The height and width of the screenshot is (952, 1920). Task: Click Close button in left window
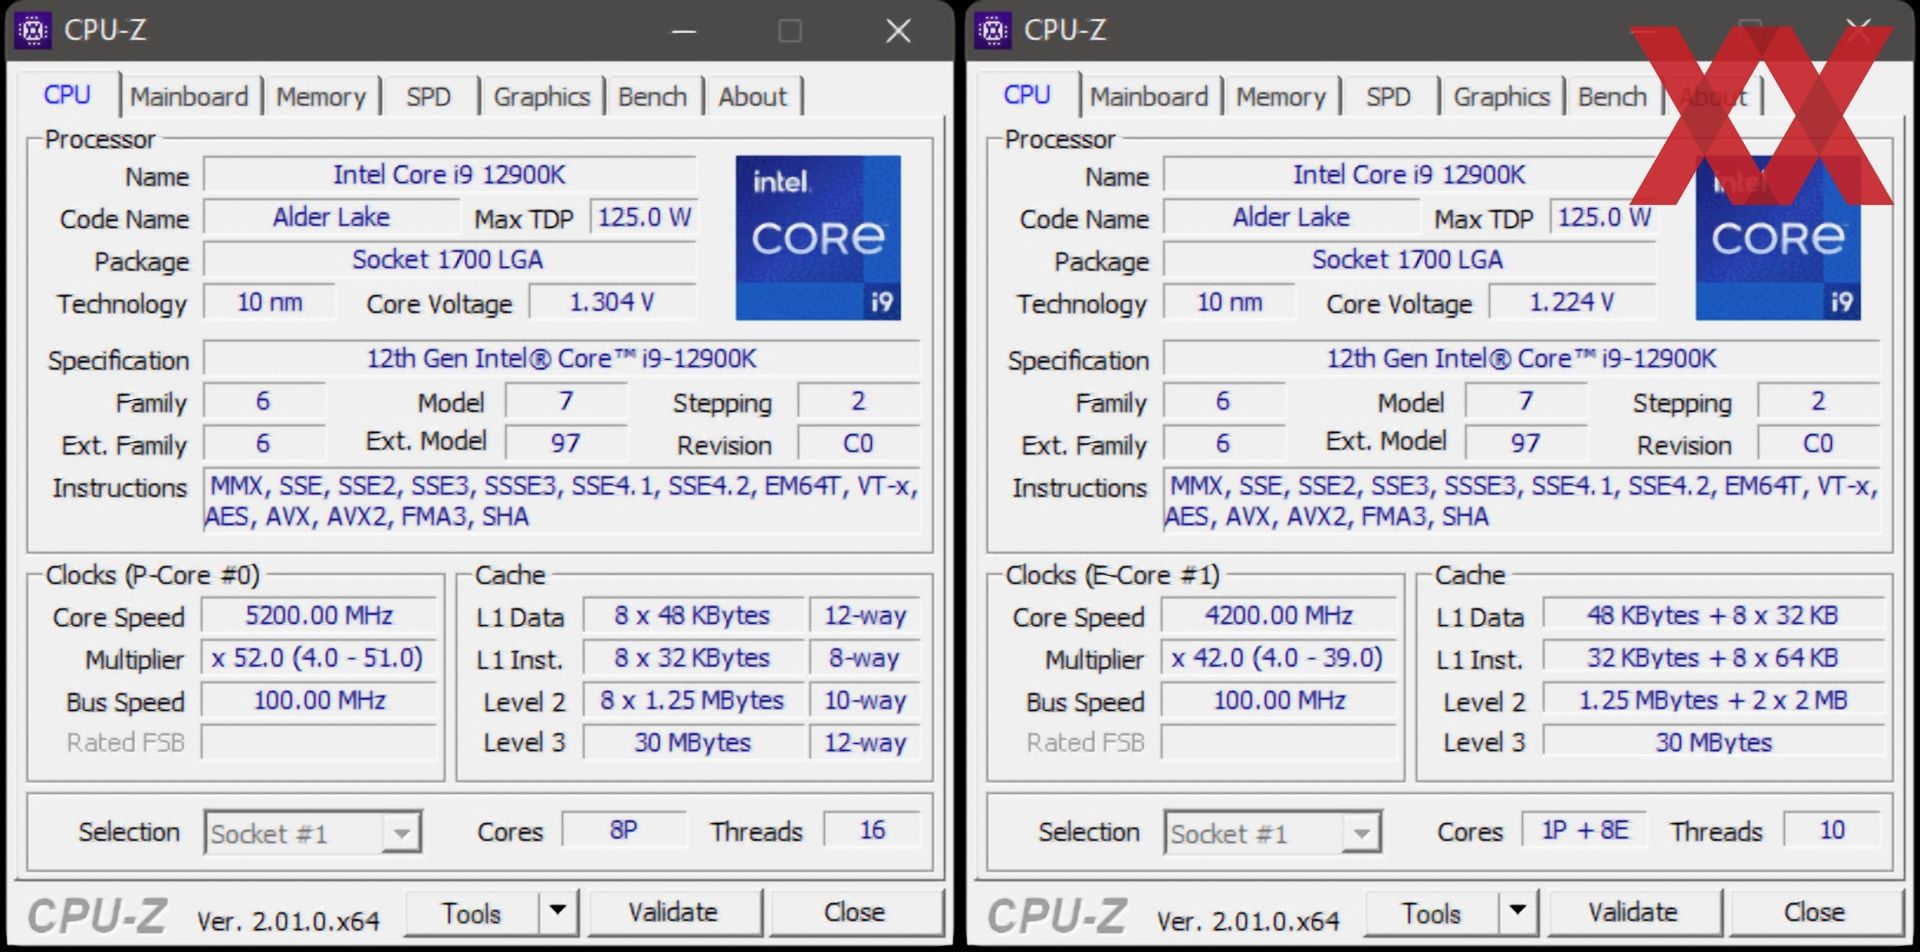[855, 912]
